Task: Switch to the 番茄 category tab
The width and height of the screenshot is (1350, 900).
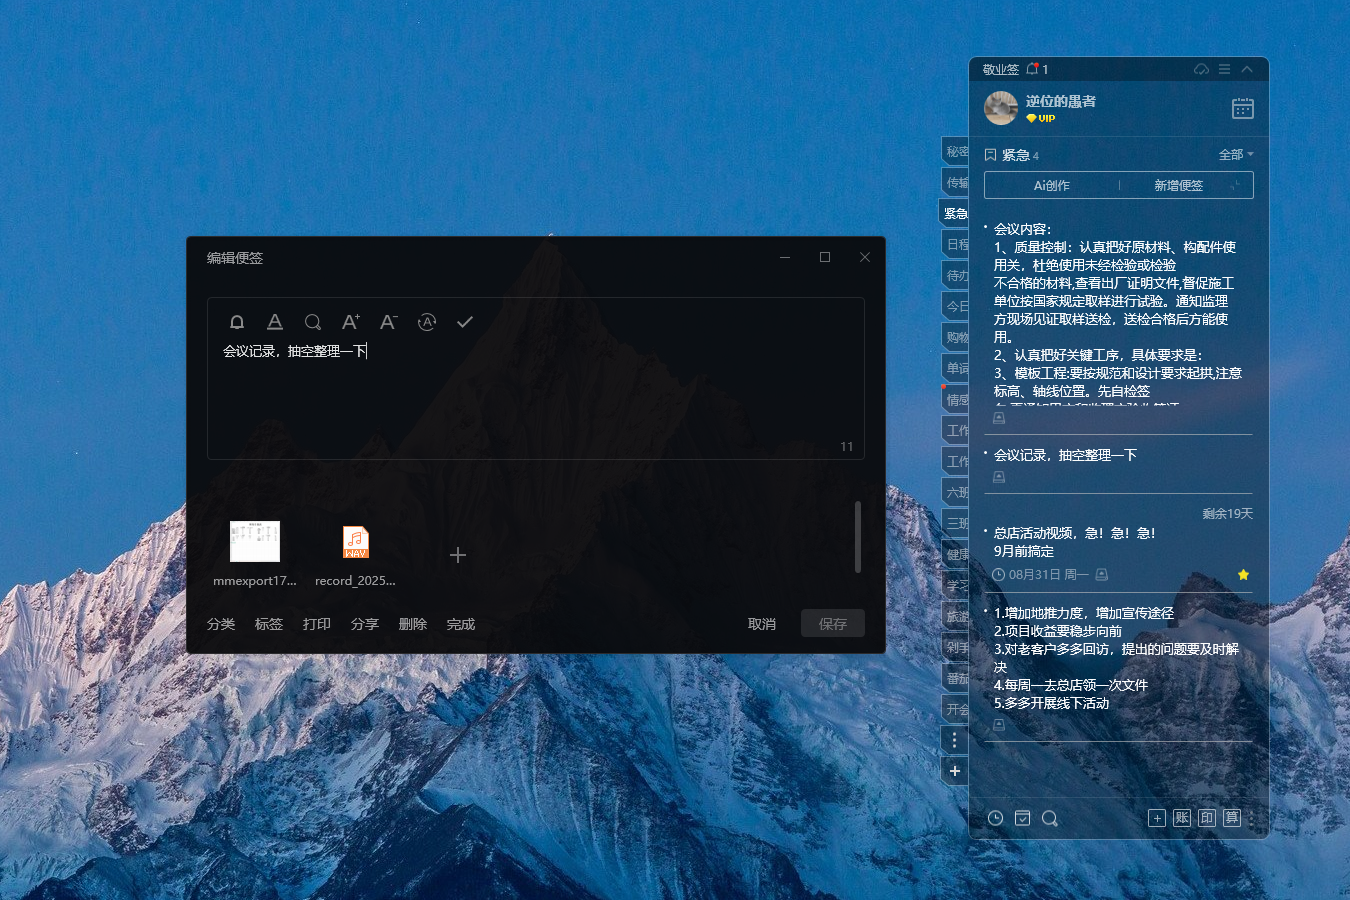Action: coord(956,679)
